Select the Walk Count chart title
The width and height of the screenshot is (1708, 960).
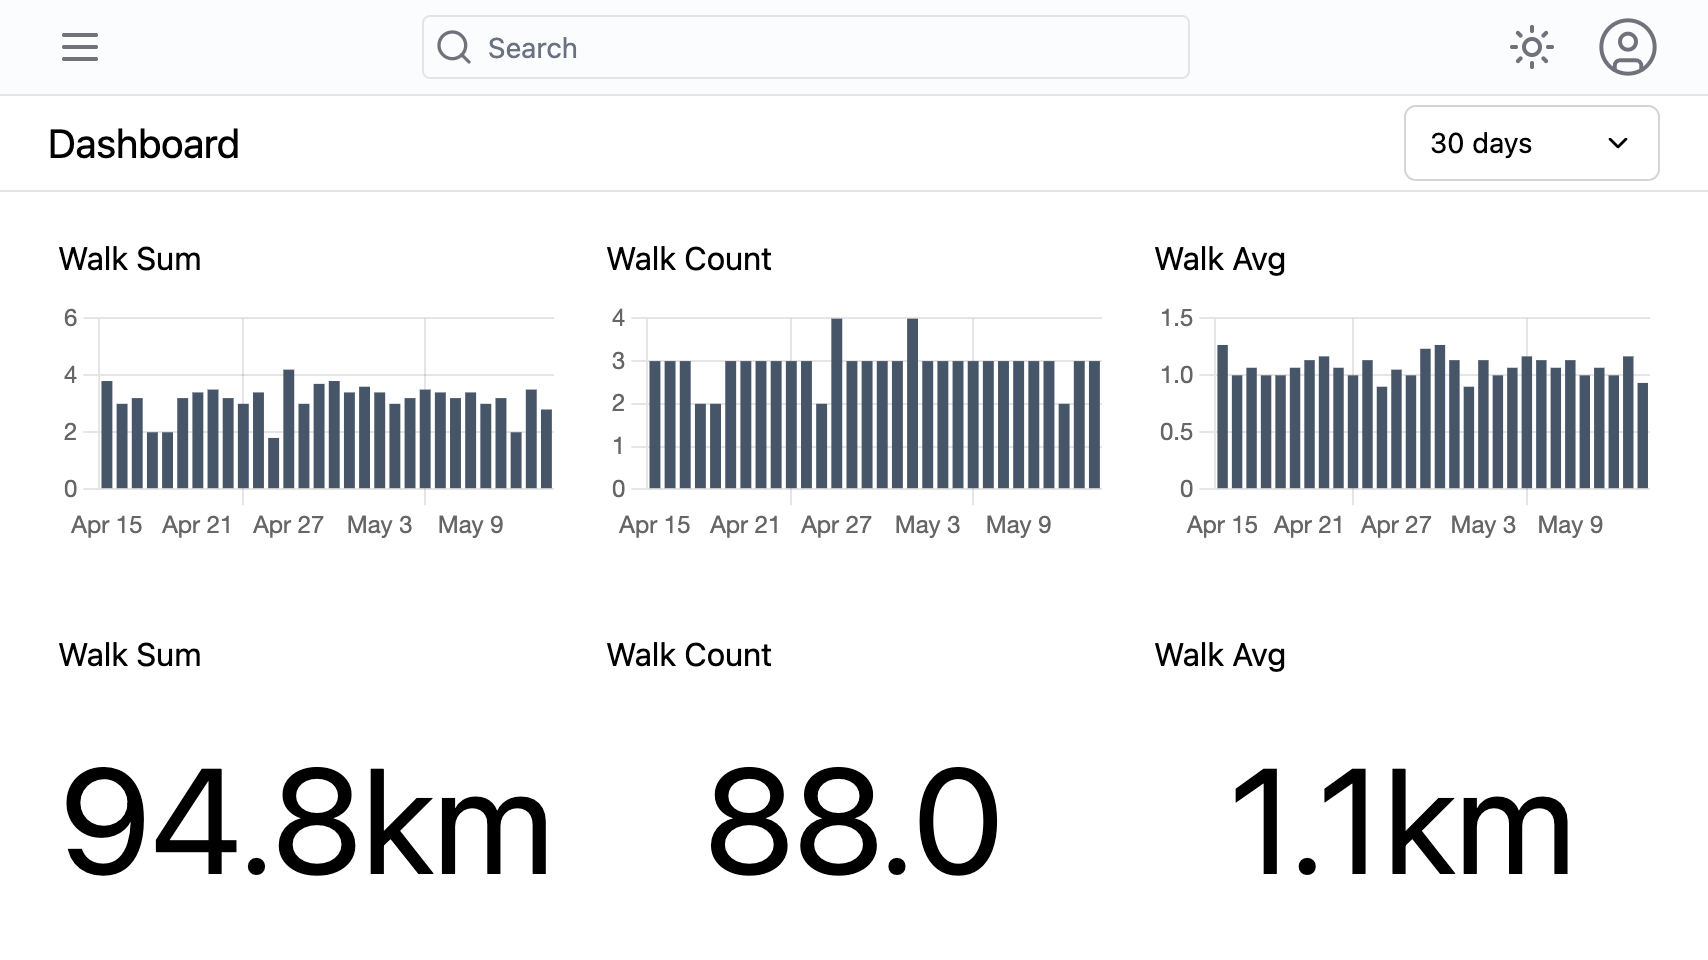click(689, 259)
